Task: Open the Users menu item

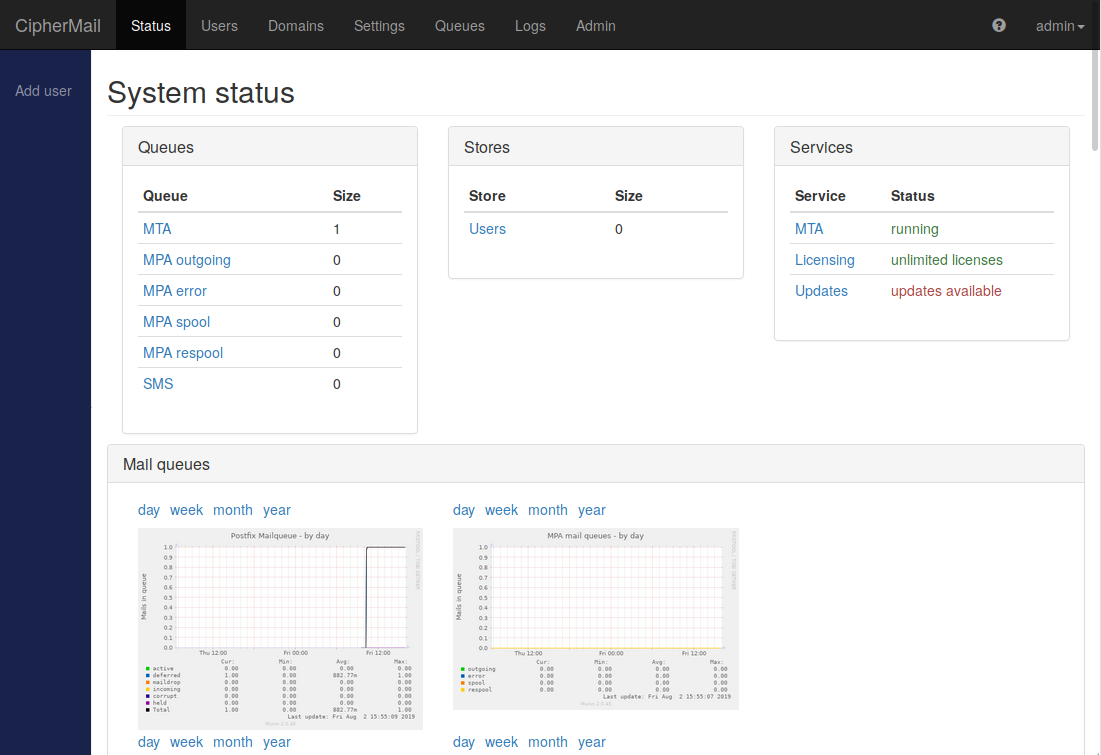Action: [x=219, y=26]
